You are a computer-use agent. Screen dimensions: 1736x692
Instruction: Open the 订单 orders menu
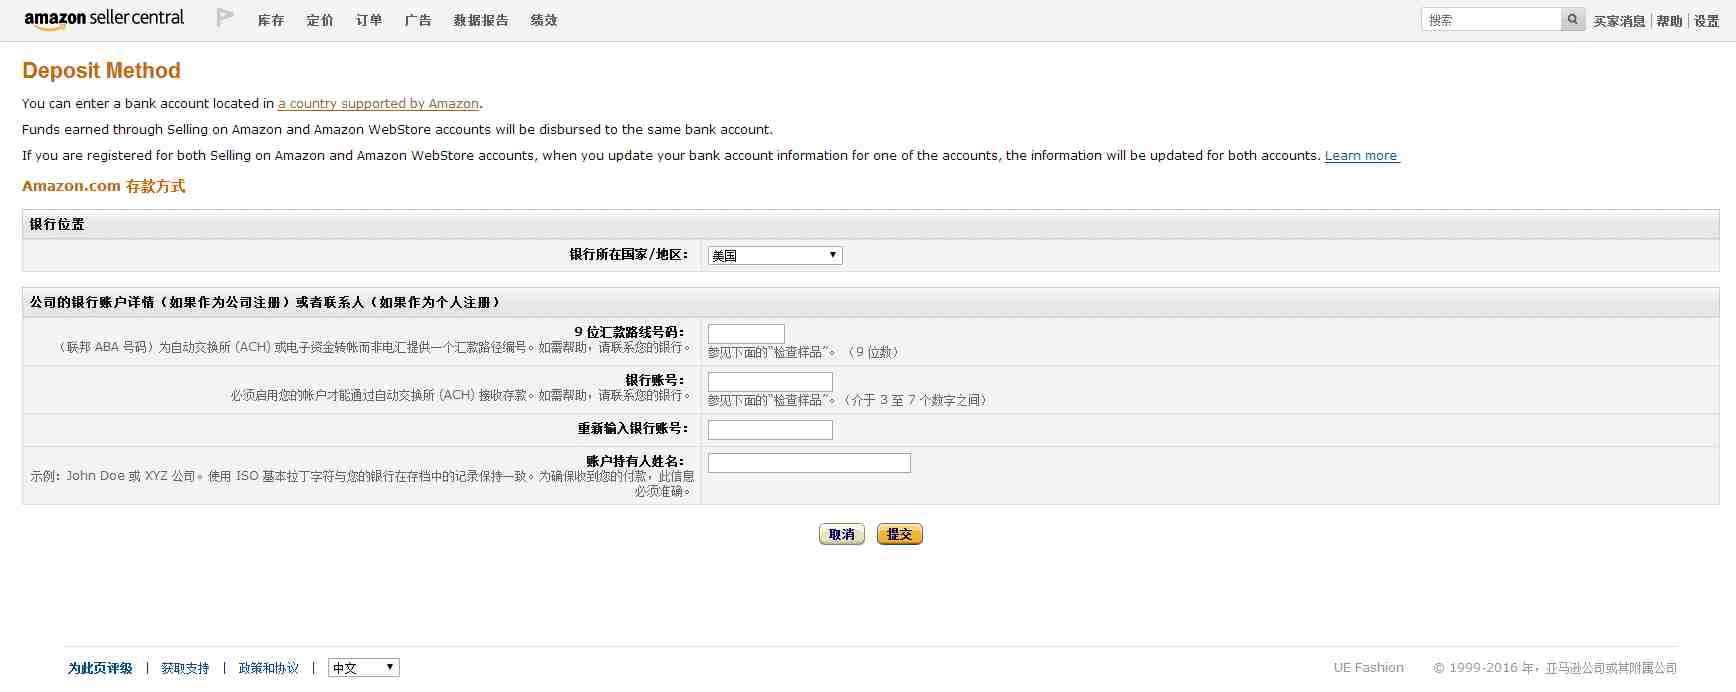(369, 20)
